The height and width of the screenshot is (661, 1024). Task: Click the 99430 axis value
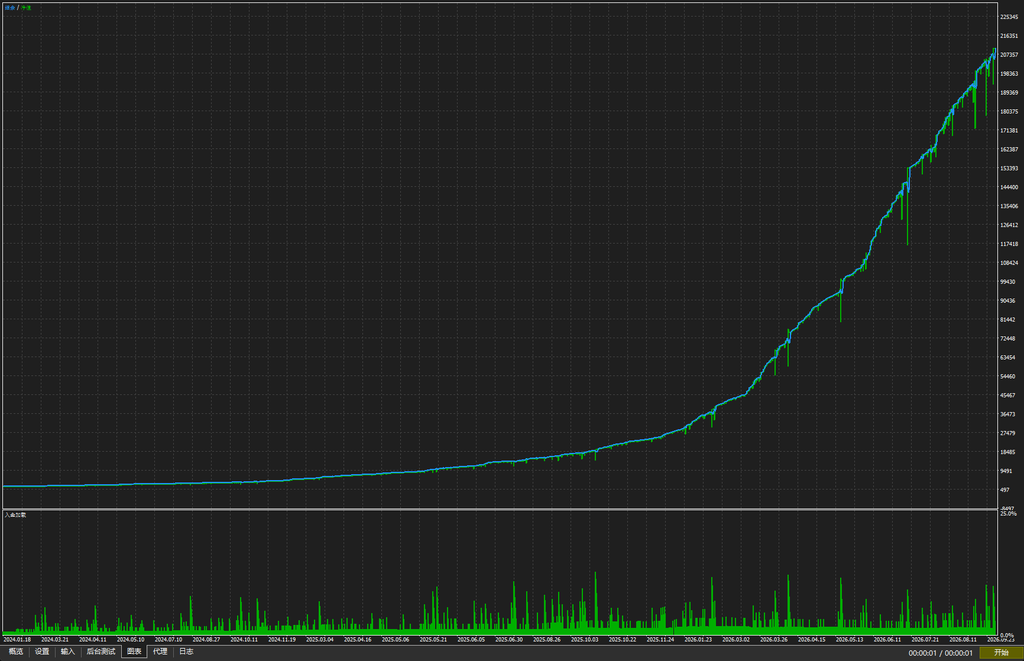[x=1008, y=282]
